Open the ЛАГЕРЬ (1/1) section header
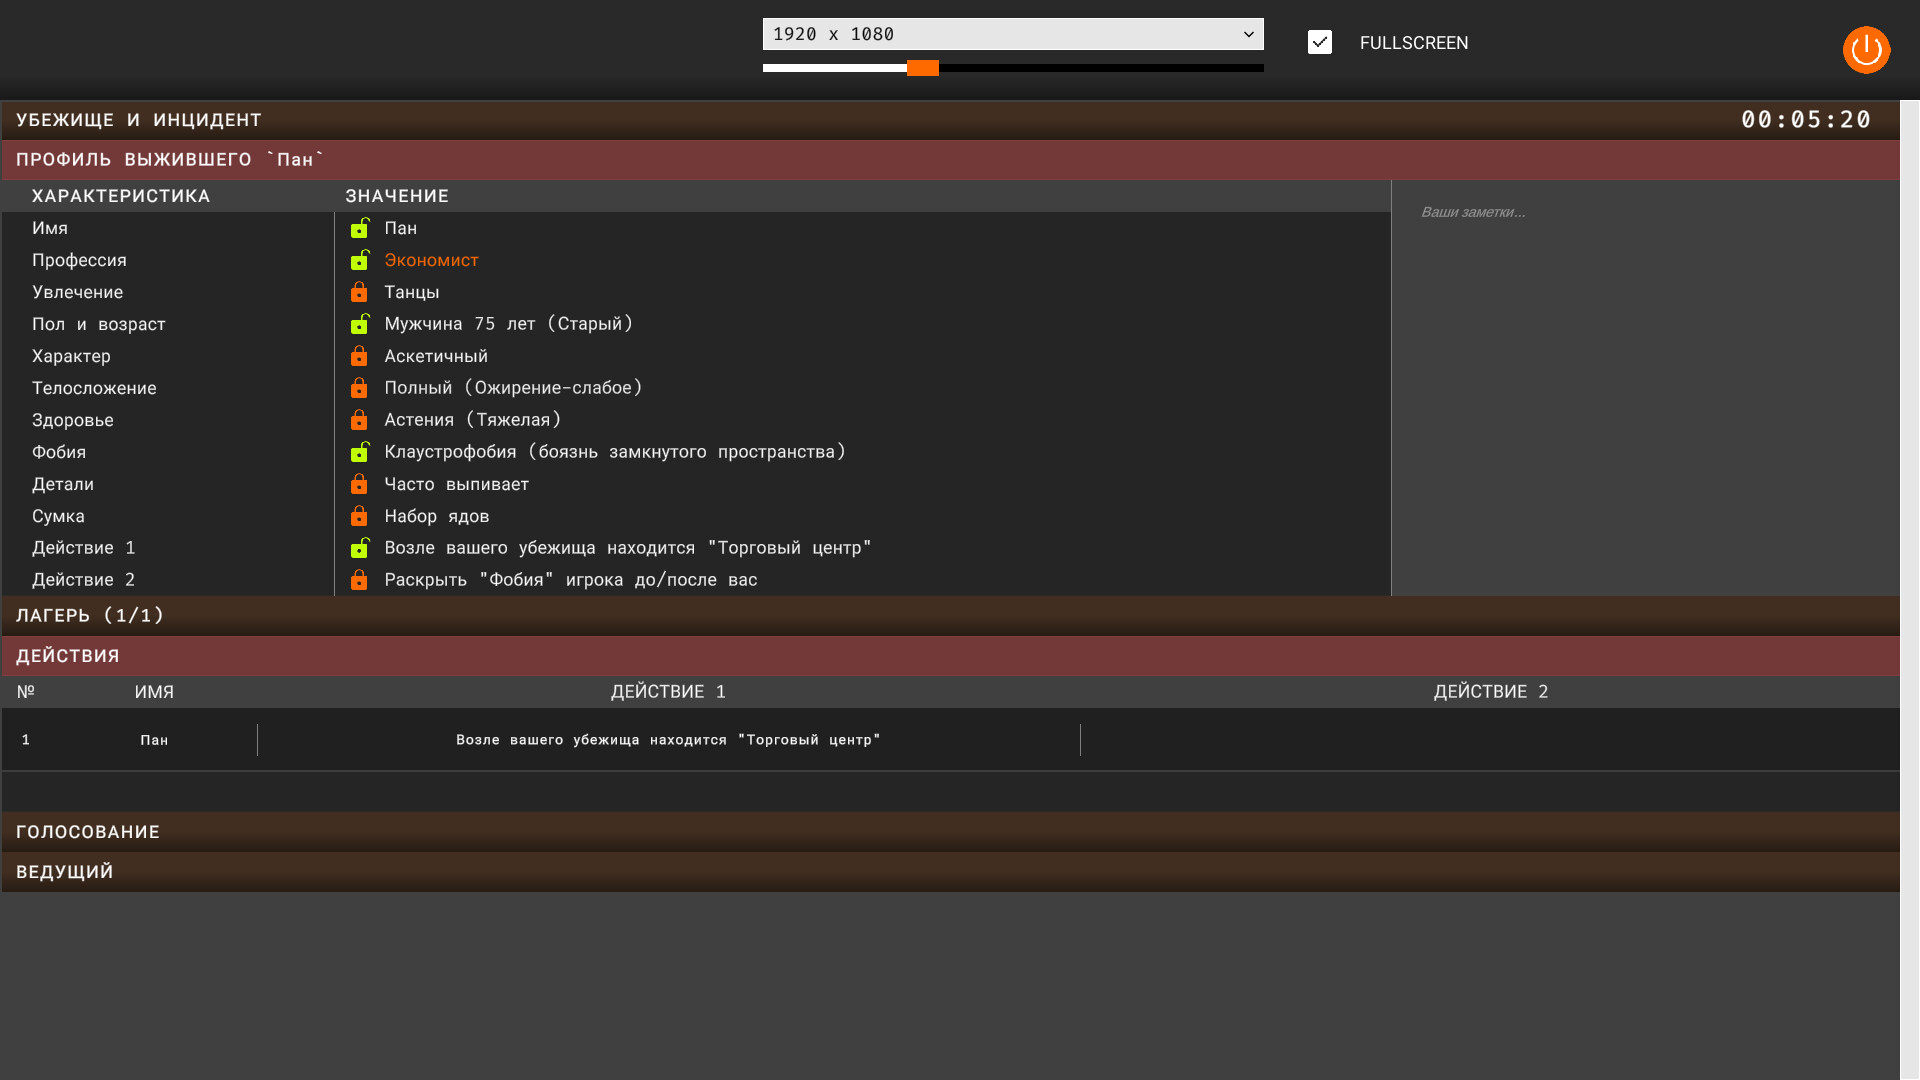This screenshot has width=1920, height=1080. coord(89,615)
